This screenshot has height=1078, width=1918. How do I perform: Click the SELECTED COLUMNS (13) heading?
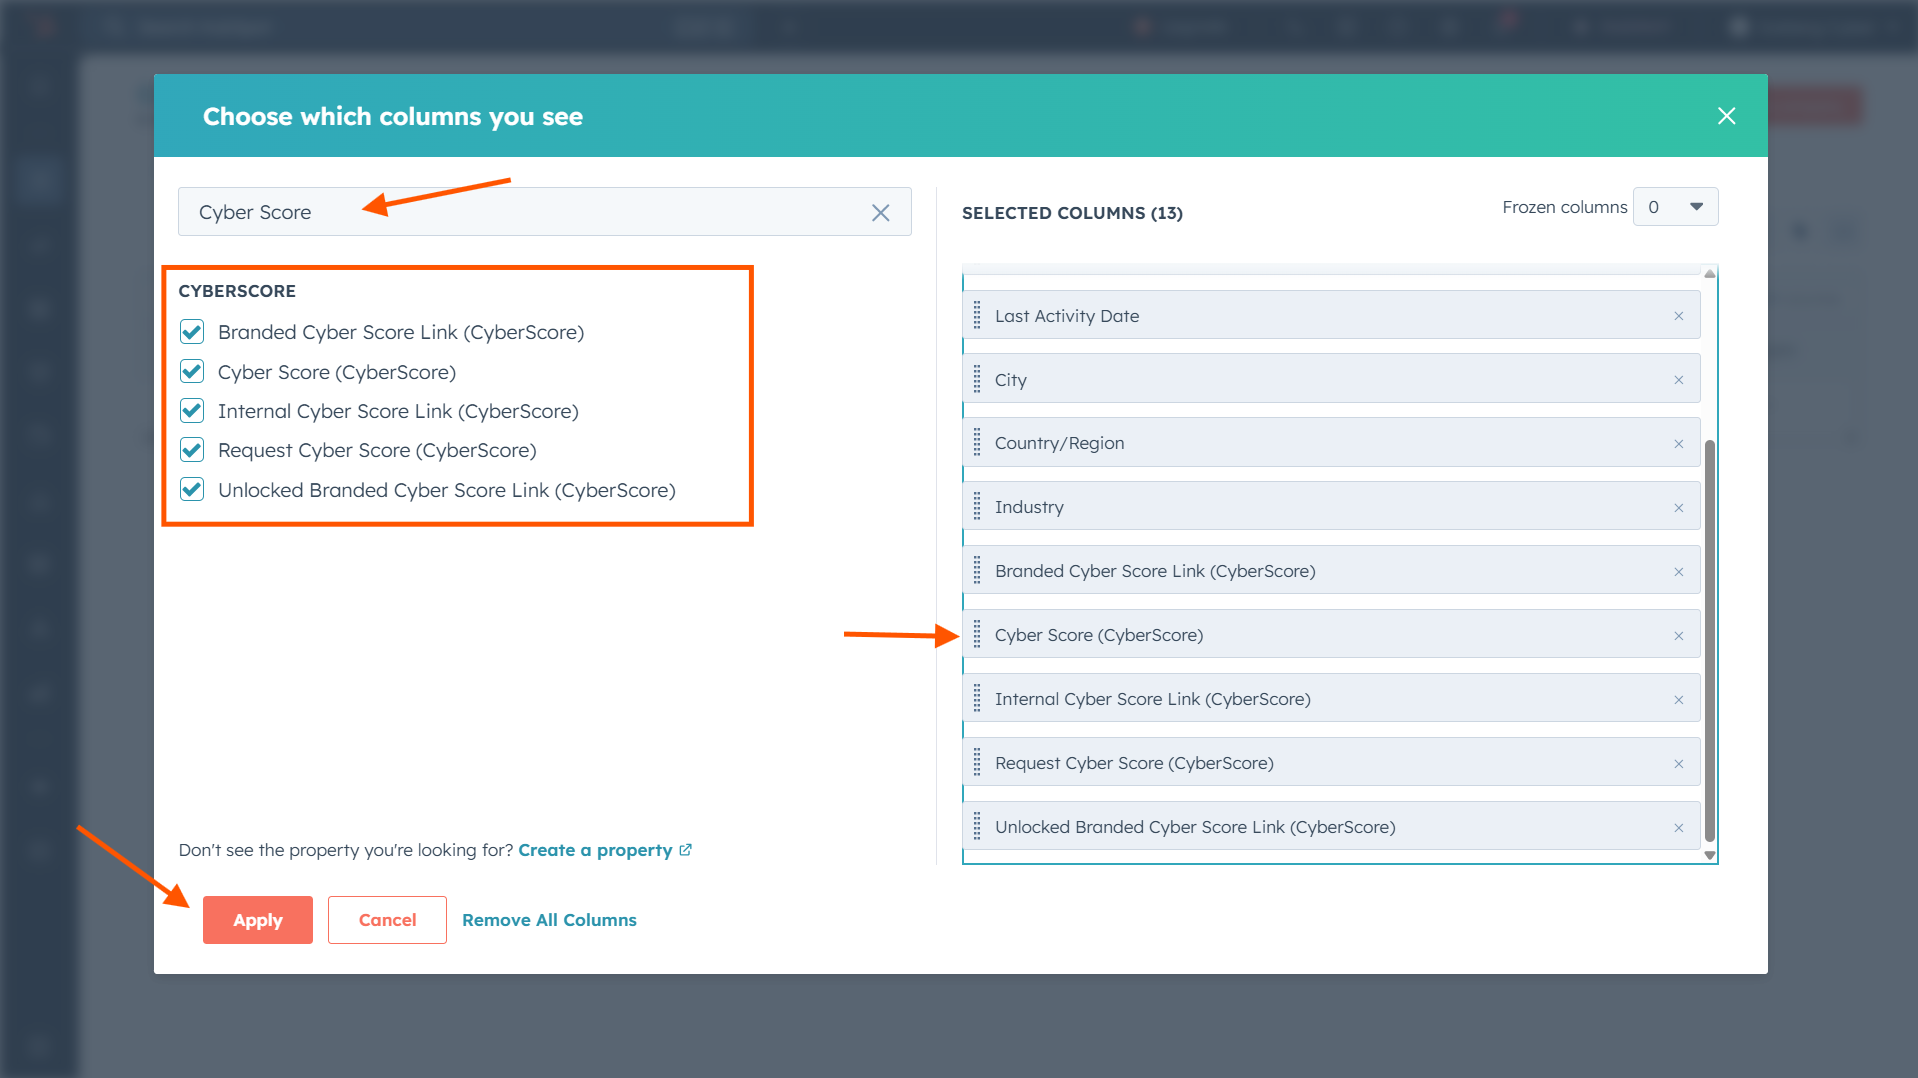coord(1072,213)
